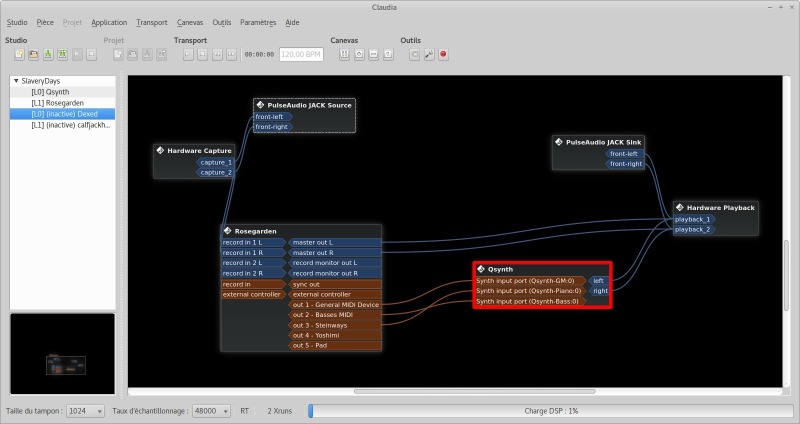The width and height of the screenshot is (800, 424).
Task: Click the first Canevas toolbar icon
Action: pos(345,55)
